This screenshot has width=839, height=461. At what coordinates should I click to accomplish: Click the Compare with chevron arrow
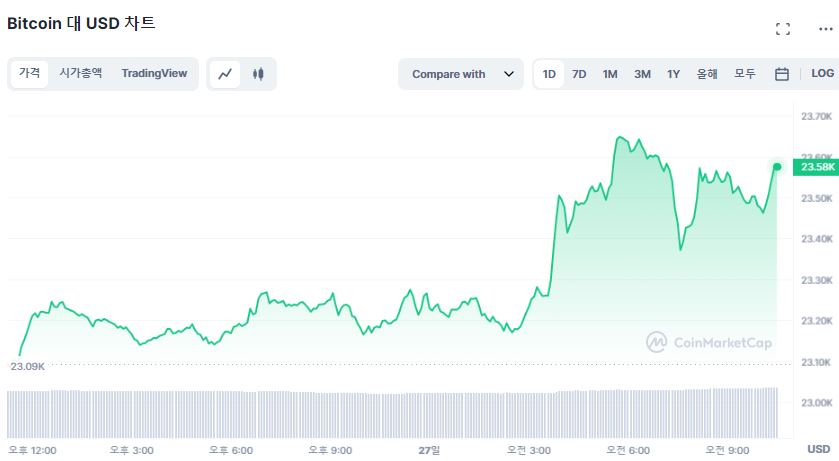pos(508,74)
